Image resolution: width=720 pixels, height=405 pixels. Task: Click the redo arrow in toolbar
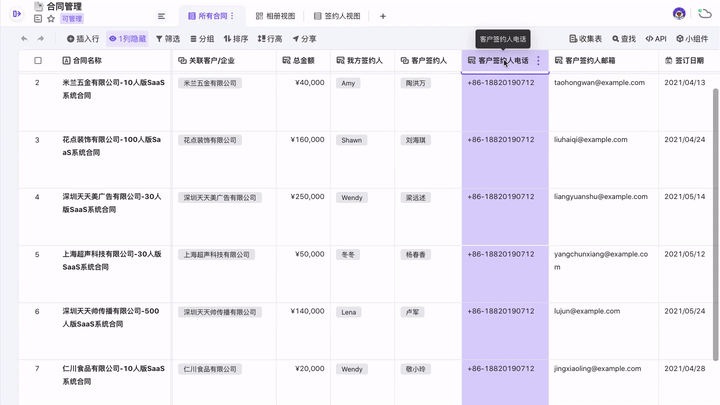(41, 39)
